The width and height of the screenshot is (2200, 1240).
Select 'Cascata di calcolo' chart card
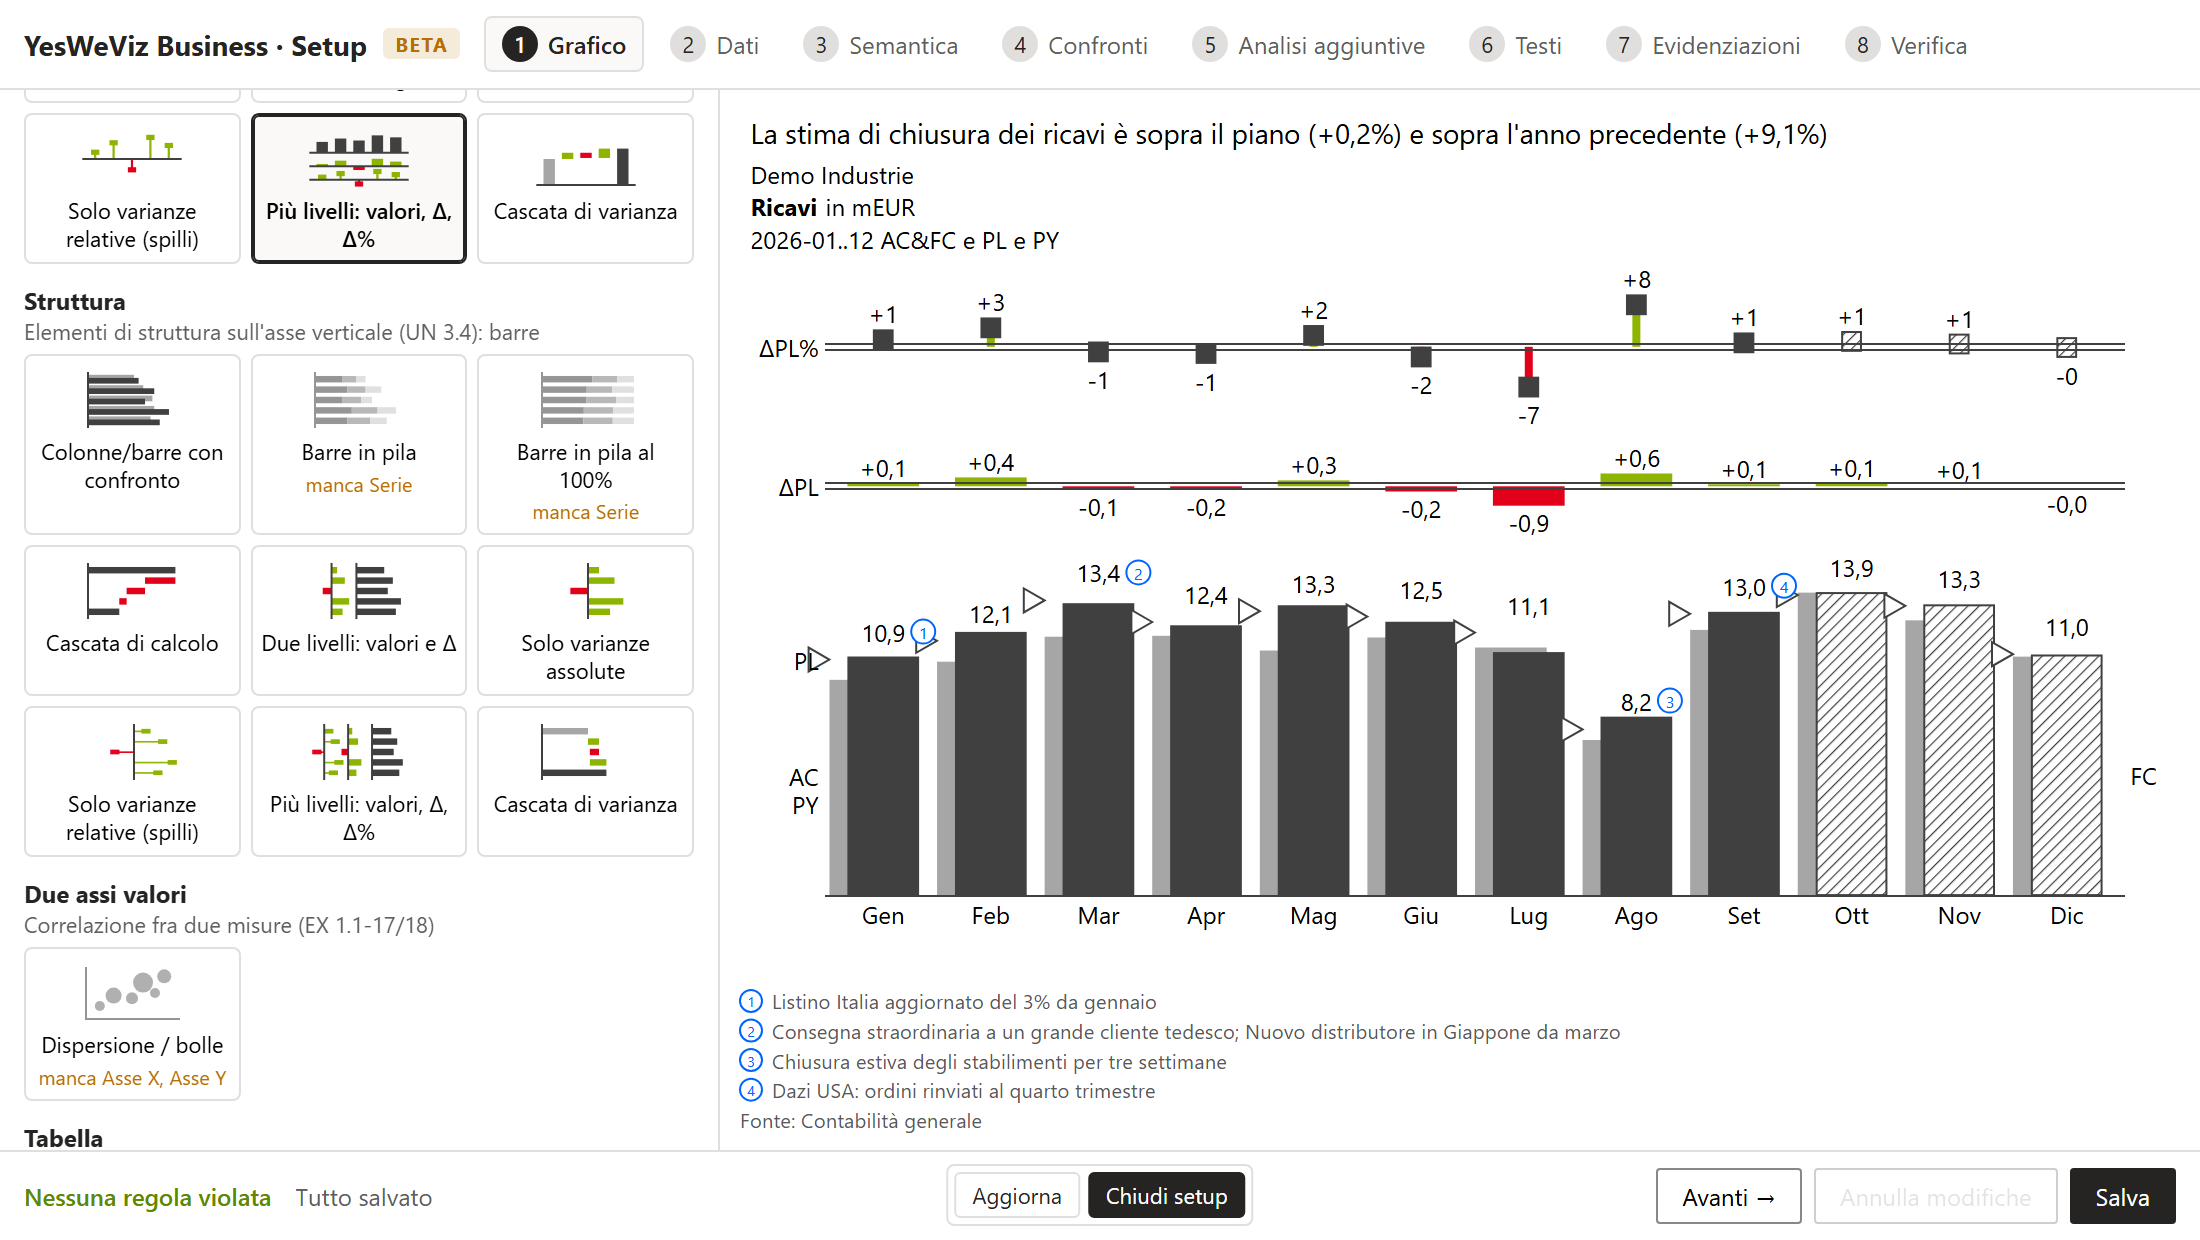click(x=132, y=620)
